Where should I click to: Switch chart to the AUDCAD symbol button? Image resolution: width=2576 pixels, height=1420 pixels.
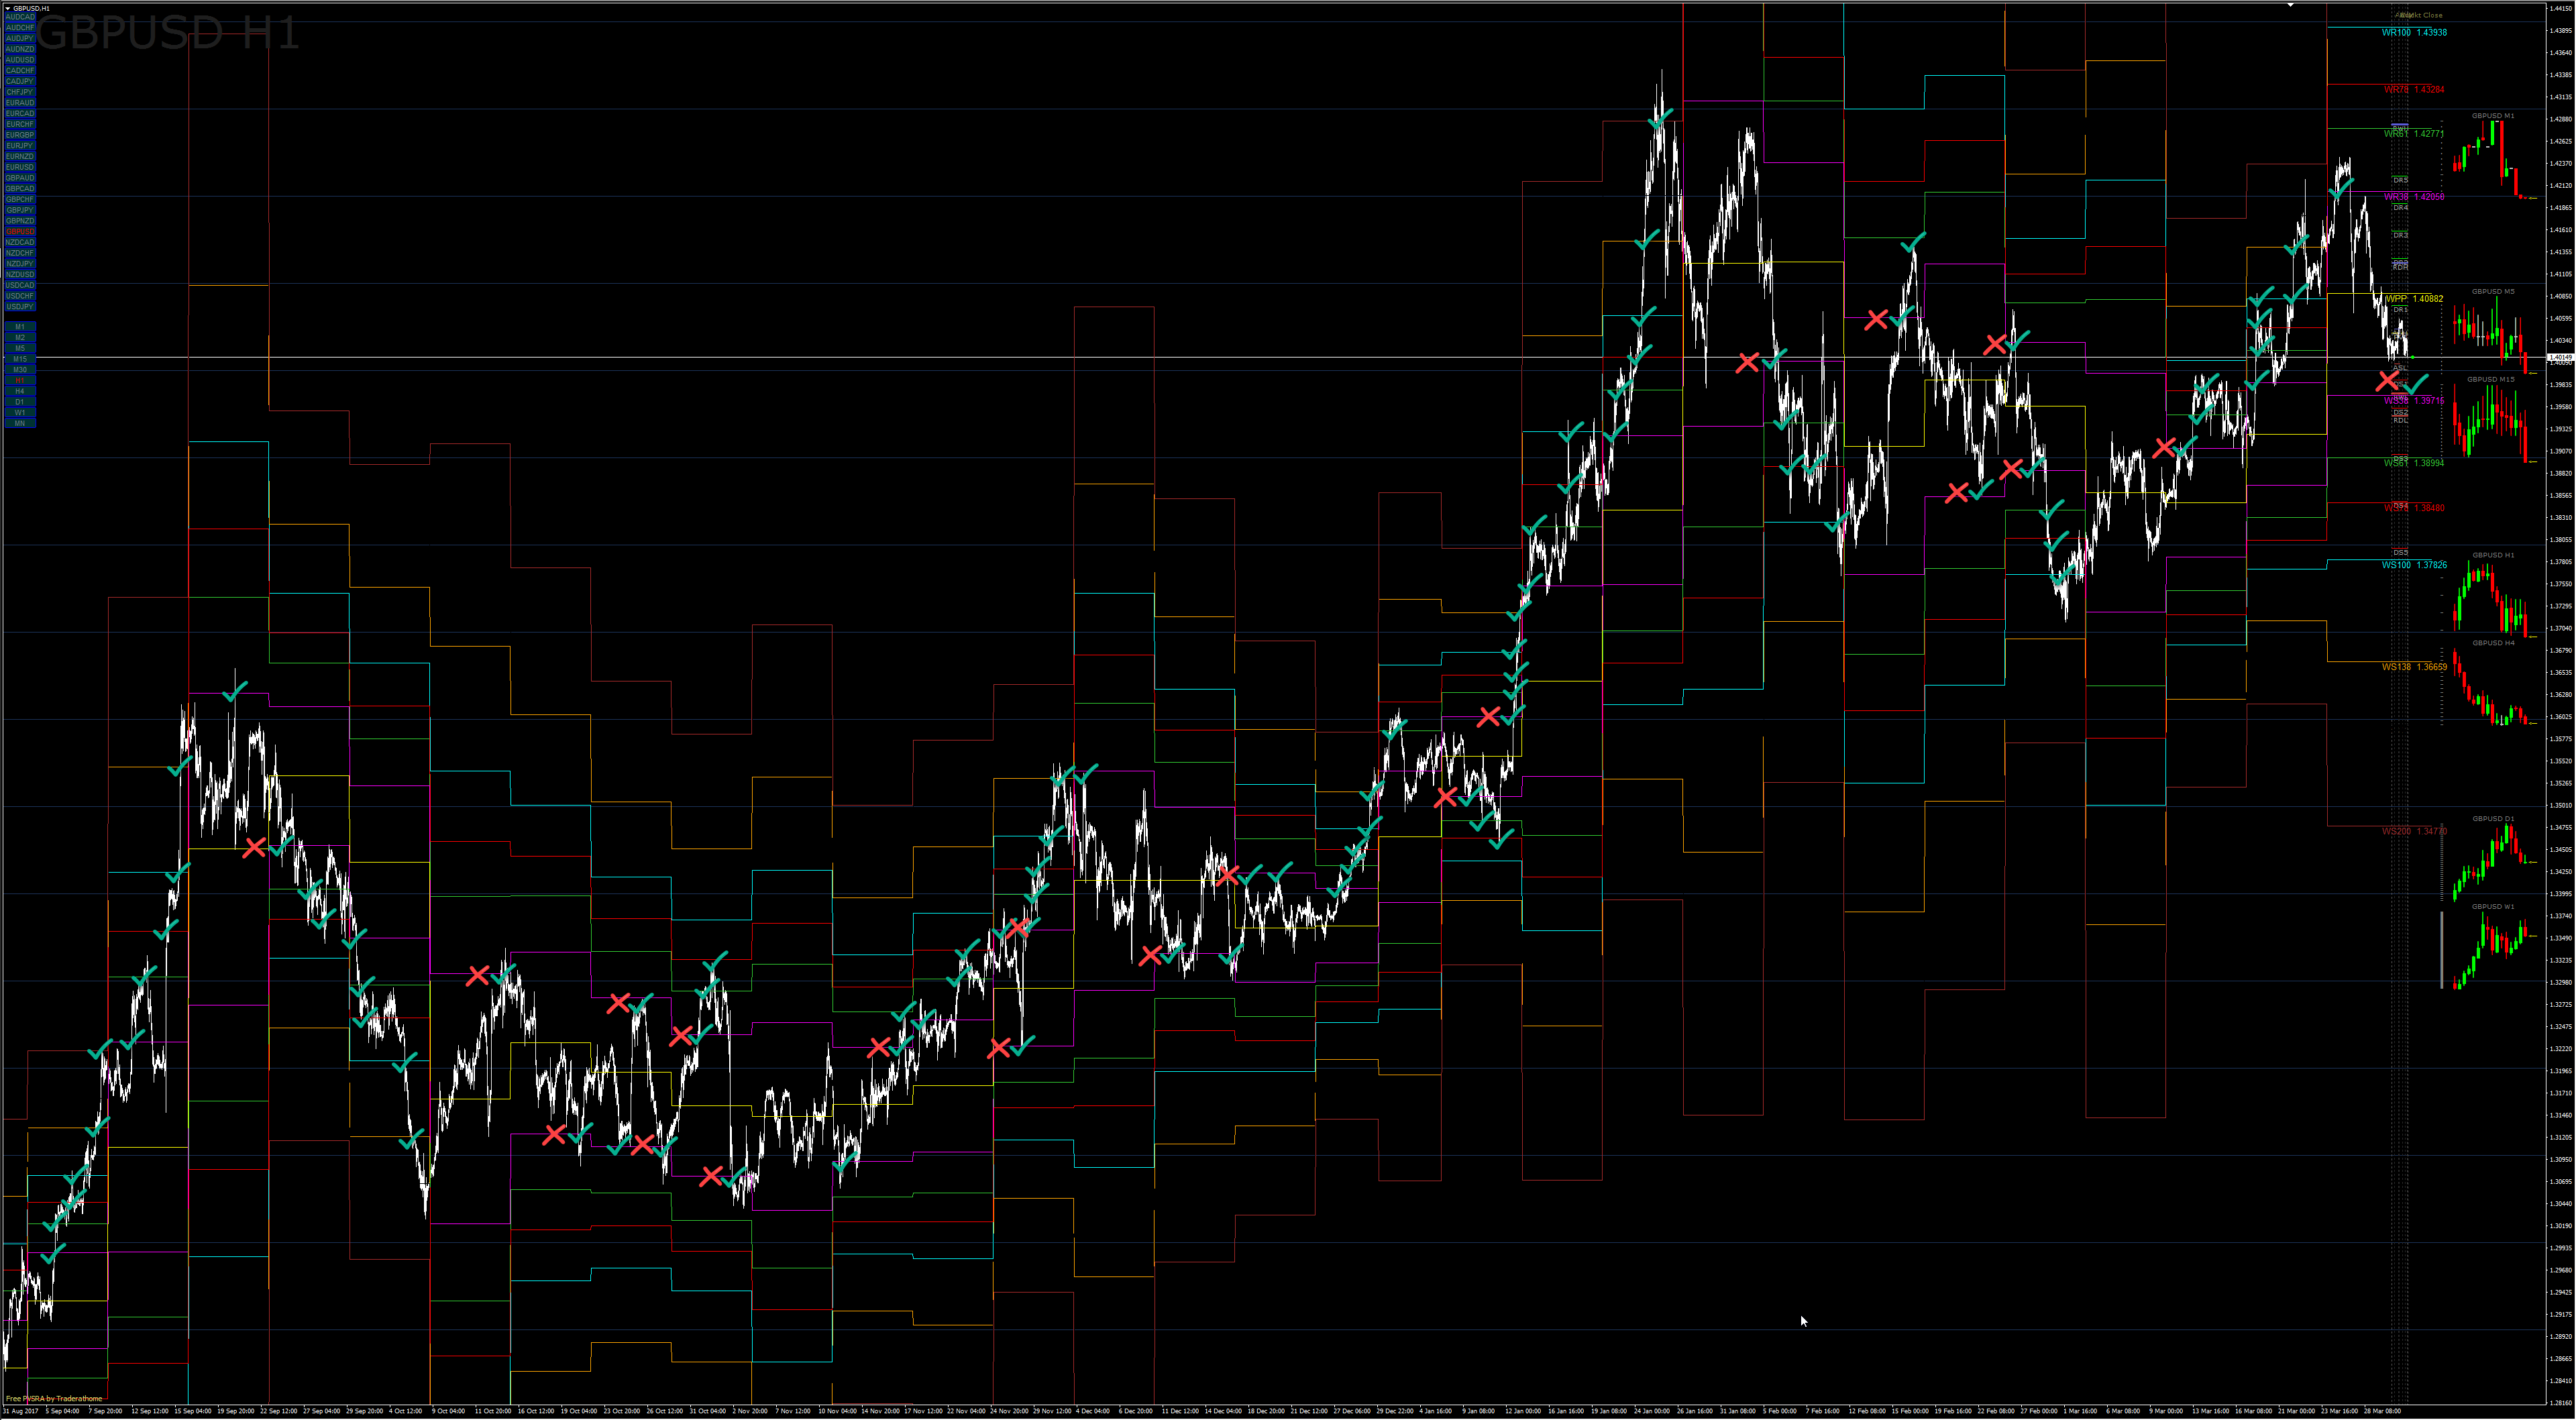click(20, 17)
